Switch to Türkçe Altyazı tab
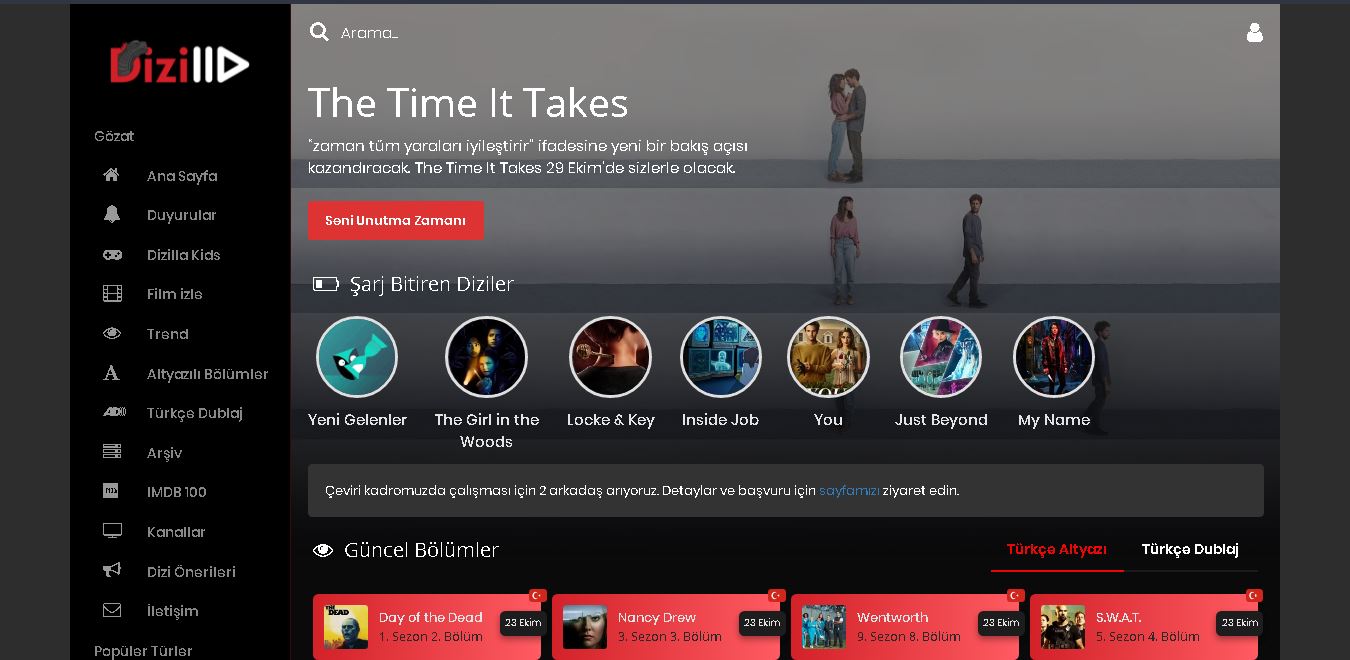Image resolution: width=1350 pixels, height=660 pixels. pos(1057,550)
